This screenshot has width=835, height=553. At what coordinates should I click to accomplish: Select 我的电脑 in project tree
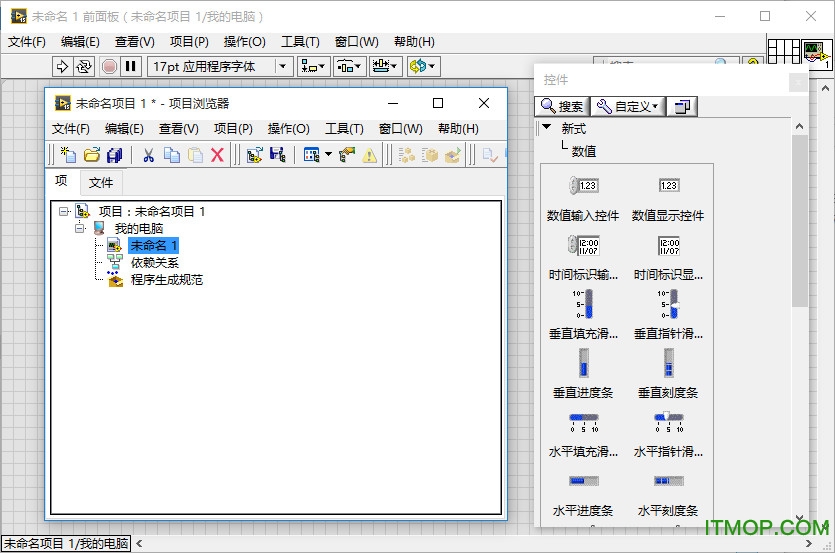point(139,229)
